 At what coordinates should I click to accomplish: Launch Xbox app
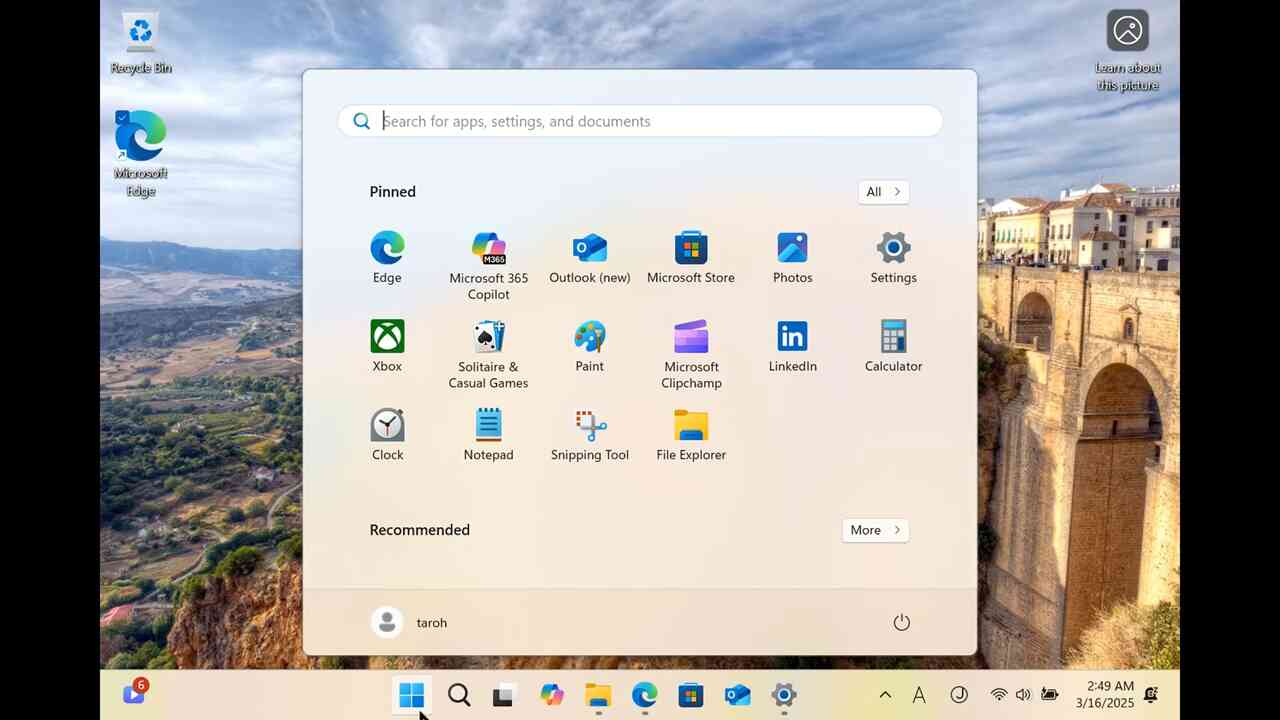pos(387,346)
